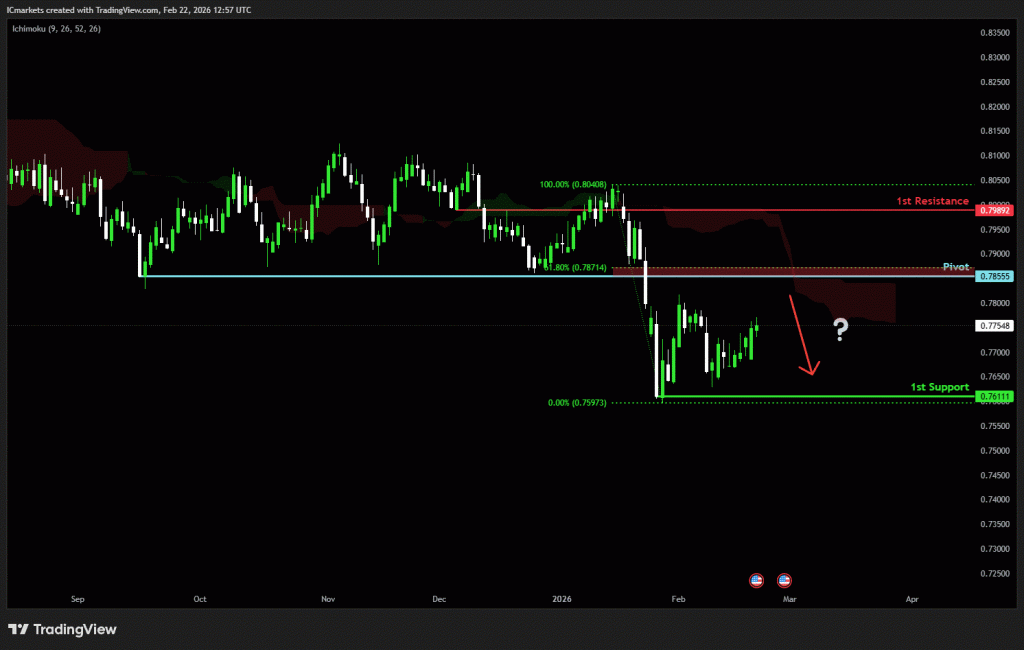Click the blue 0.78555 pivot price label
This screenshot has width=1024, height=650.
pyautogui.click(x=995, y=276)
